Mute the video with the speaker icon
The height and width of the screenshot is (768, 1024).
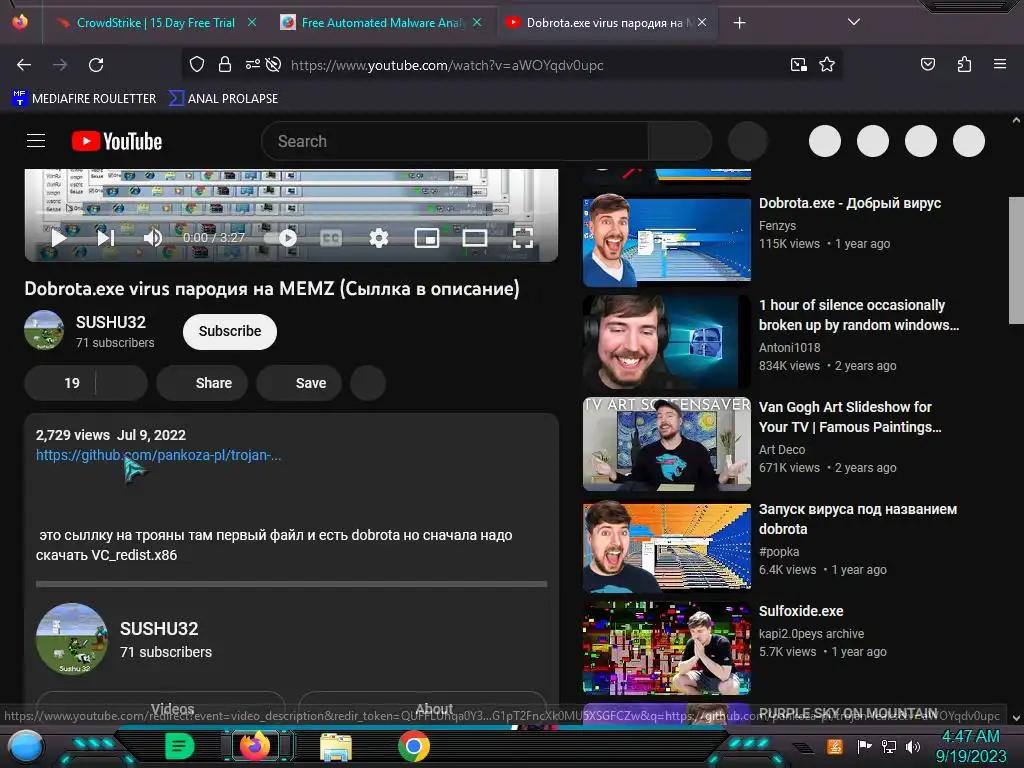pos(152,238)
